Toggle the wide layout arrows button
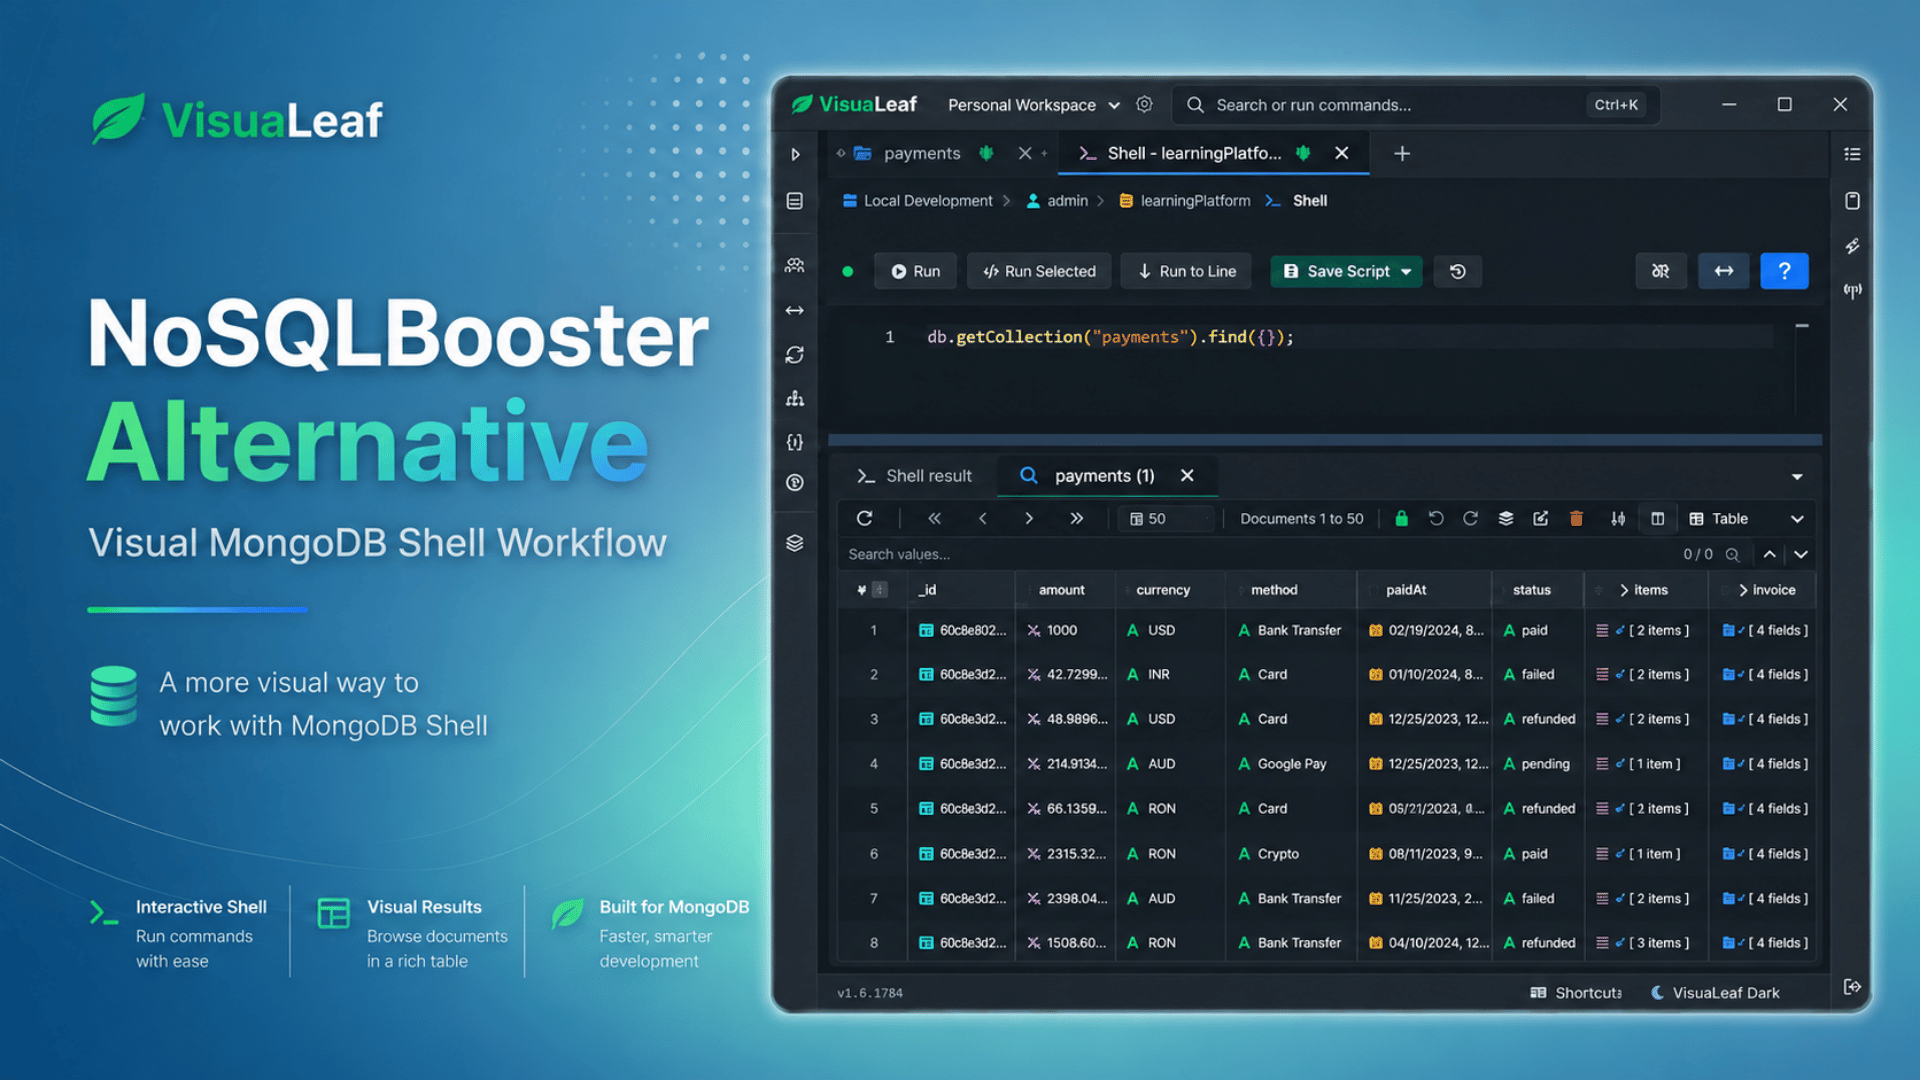1920x1080 pixels. (x=1724, y=271)
